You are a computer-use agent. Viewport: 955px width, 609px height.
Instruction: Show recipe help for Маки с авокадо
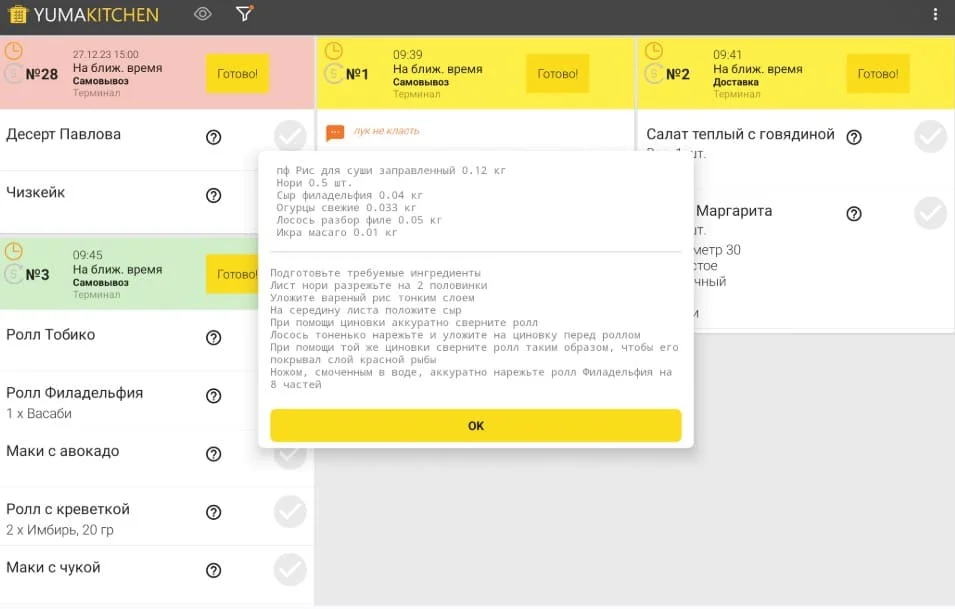coord(213,454)
